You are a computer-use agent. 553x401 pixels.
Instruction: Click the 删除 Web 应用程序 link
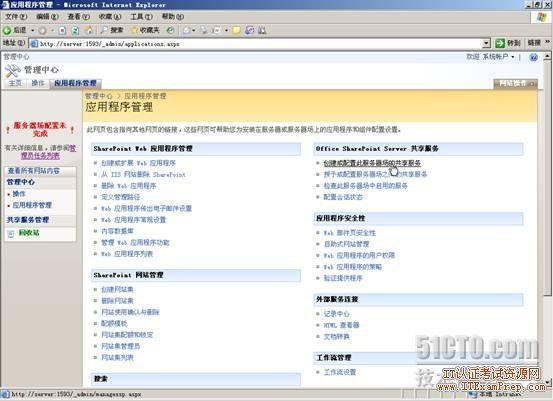pos(128,186)
